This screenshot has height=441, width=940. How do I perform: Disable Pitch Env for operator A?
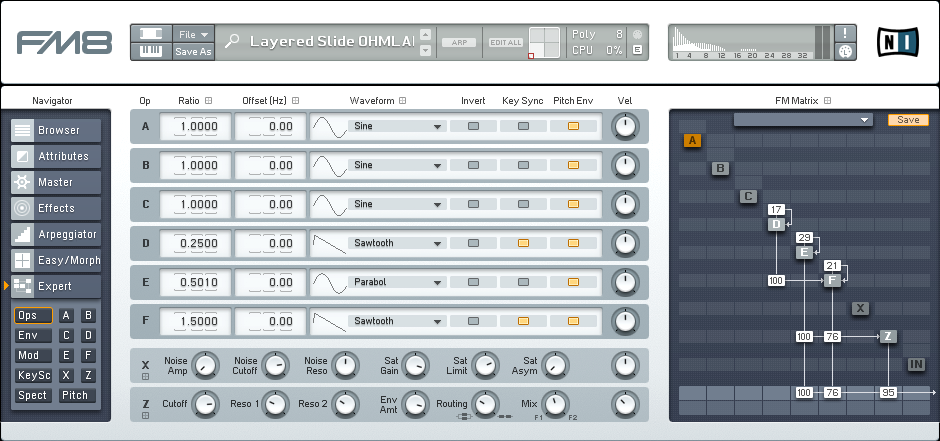point(573,126)
